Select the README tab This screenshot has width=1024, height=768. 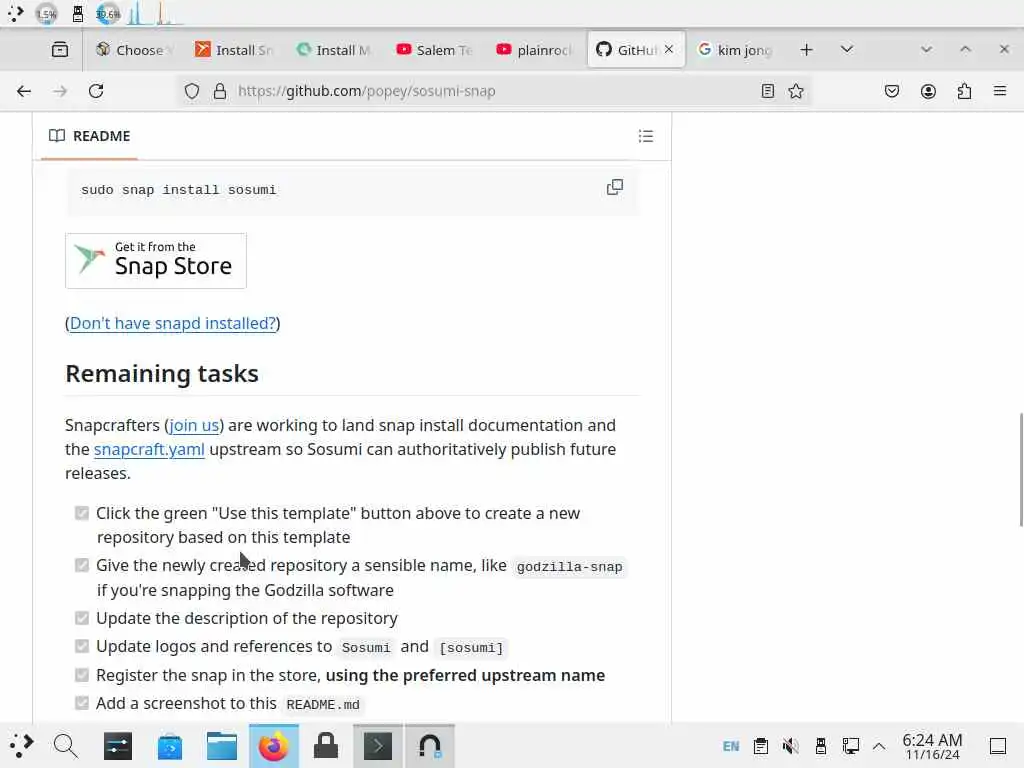[x=89, y=136]
